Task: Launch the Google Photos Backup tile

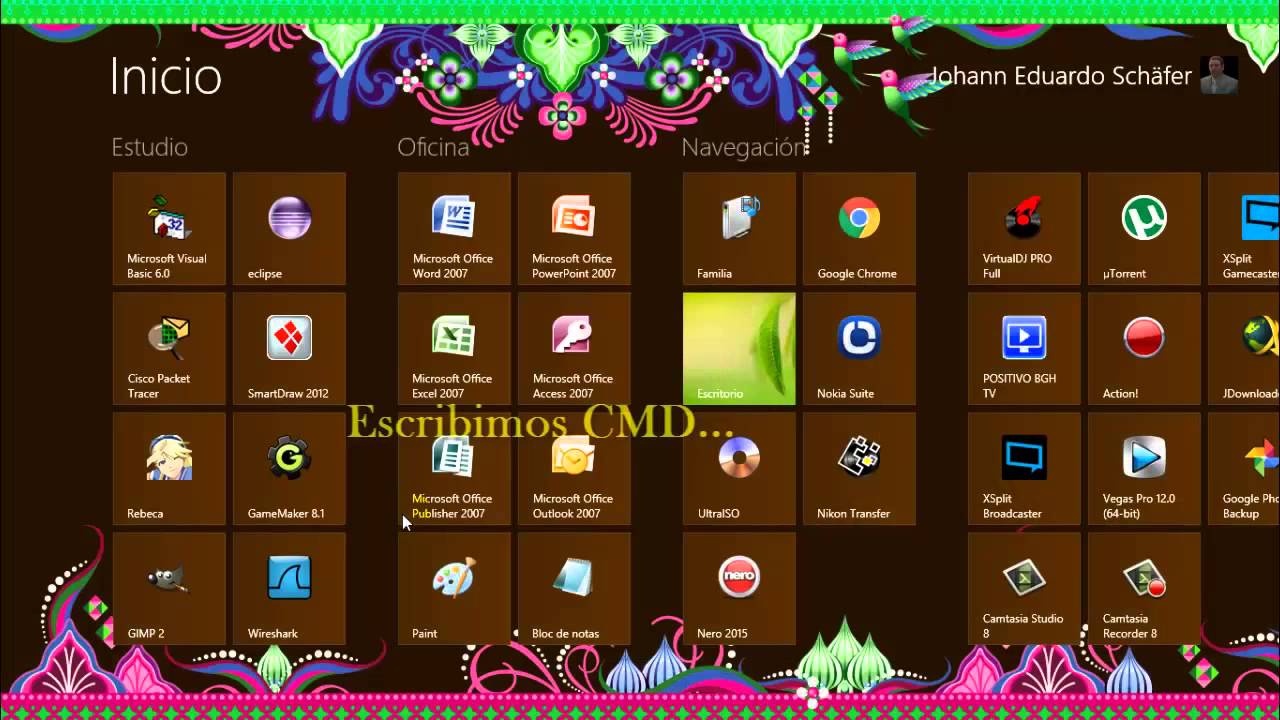Action: 1244,469
